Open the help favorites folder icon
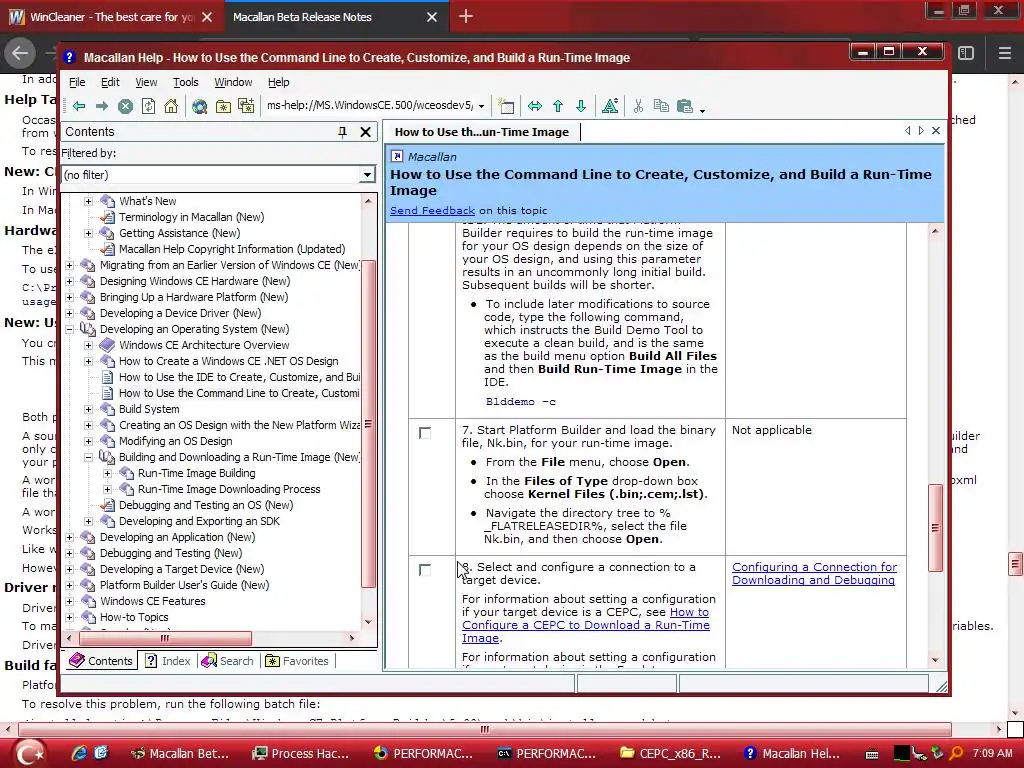 pos(223,106)
